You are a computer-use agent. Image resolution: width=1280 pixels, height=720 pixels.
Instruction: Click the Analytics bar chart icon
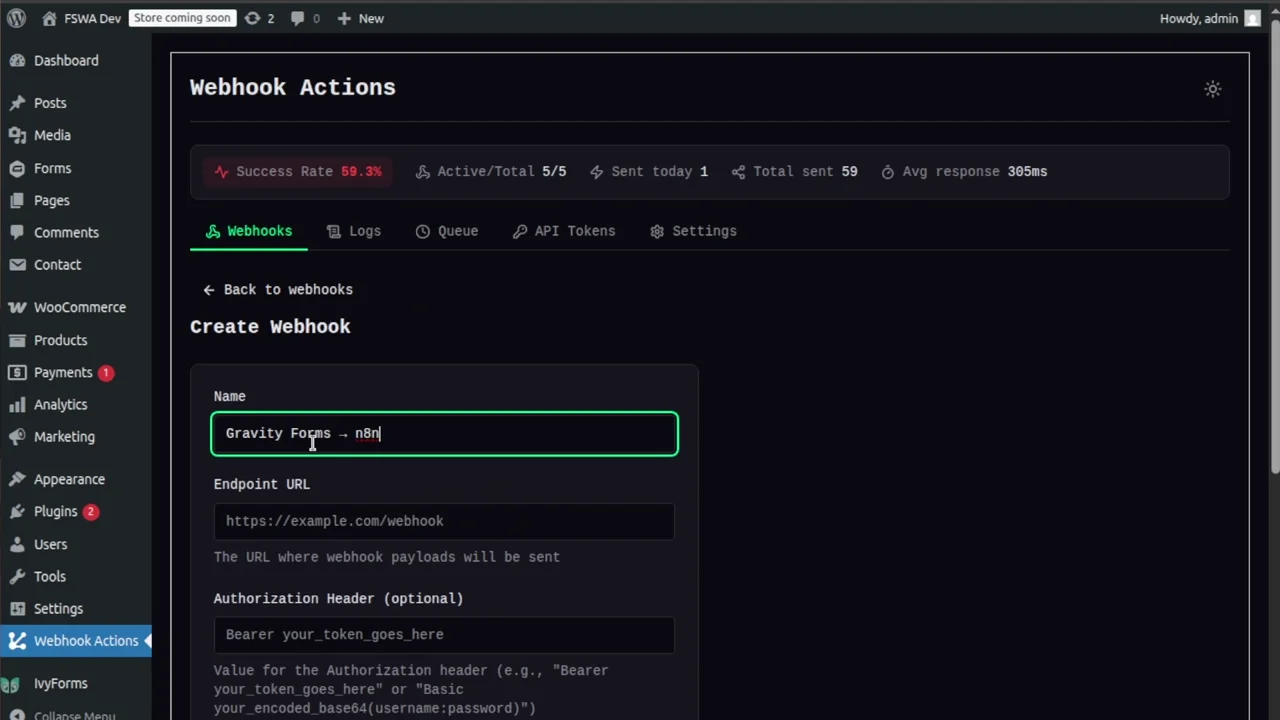(17, 404)
